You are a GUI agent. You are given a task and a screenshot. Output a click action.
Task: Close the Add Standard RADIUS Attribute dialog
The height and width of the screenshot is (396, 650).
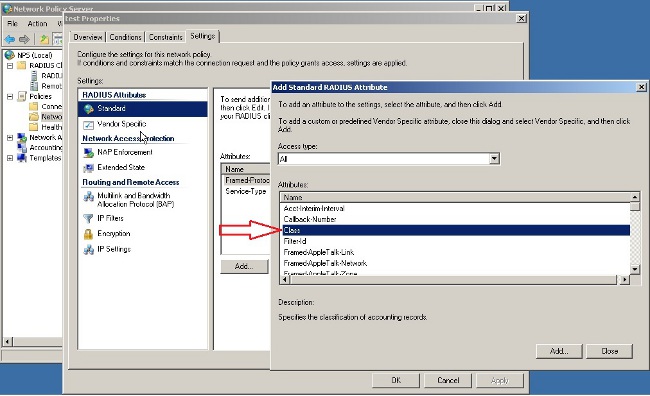641,87
